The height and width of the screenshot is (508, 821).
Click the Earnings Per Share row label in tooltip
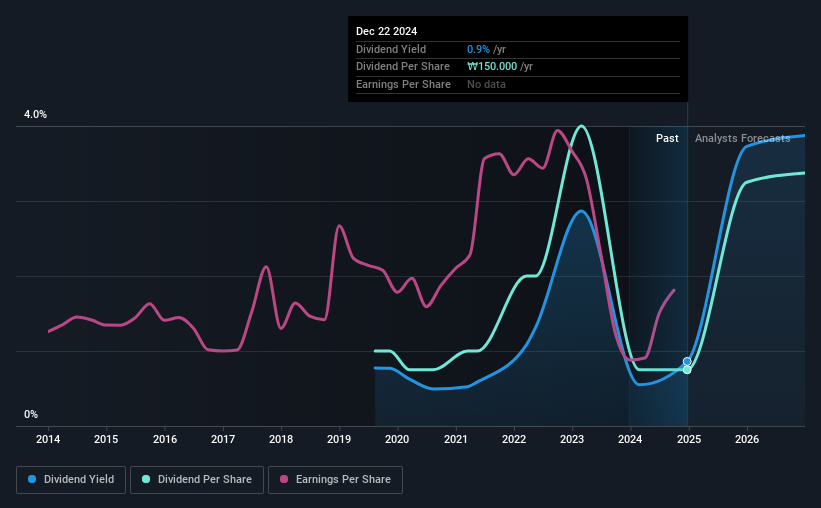pos(403,84)
